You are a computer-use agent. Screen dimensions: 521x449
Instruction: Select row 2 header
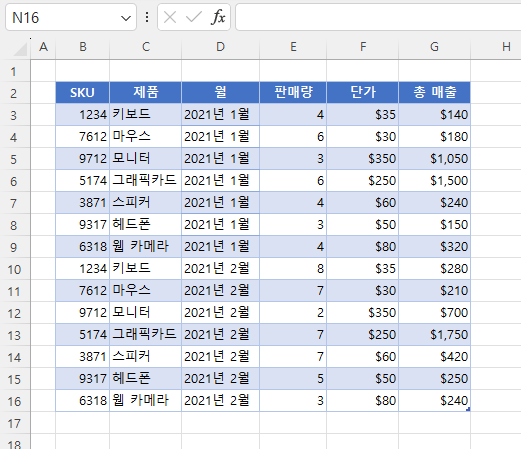[14, 93]
